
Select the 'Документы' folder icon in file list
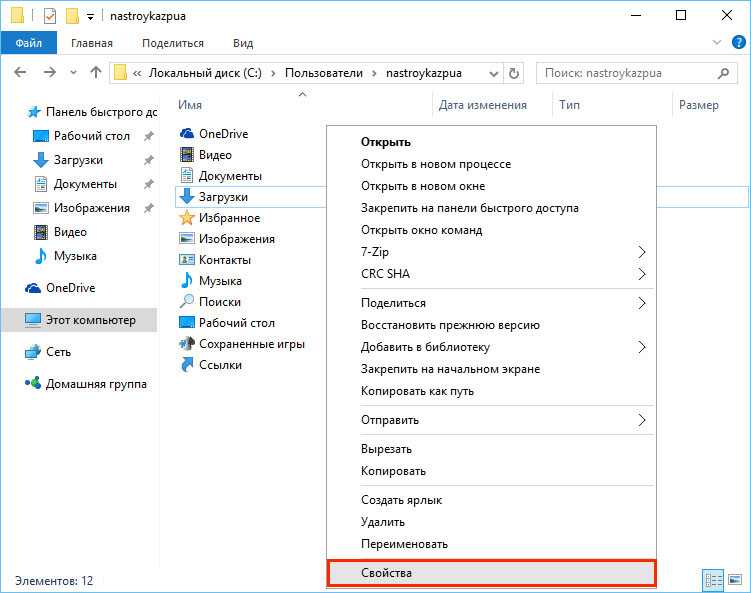tap(186, 176)
